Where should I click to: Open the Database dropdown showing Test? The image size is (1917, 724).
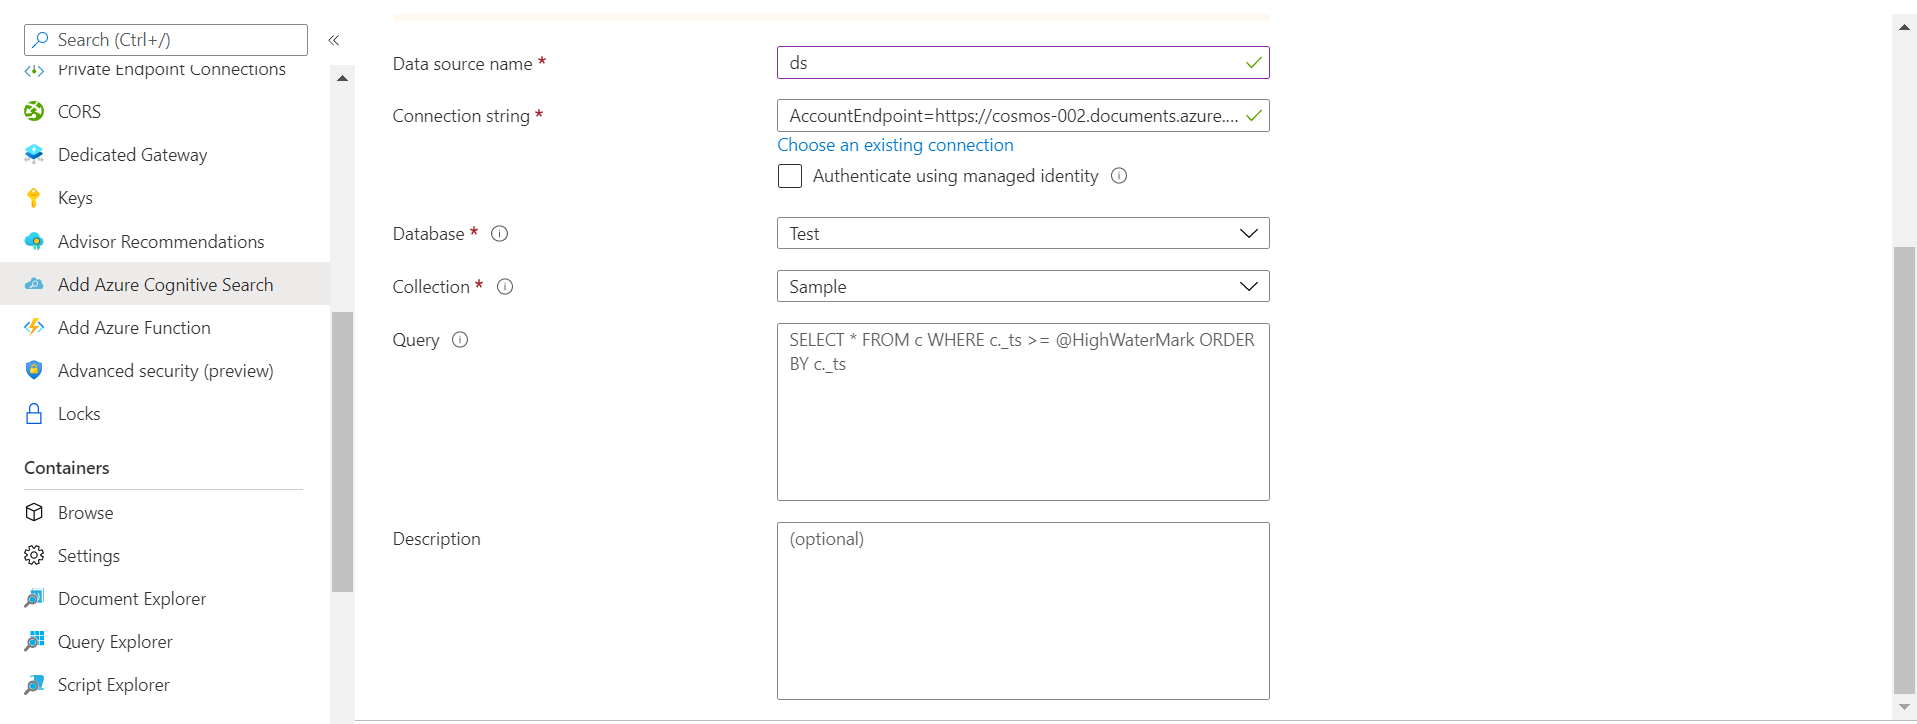(1022, 233)
